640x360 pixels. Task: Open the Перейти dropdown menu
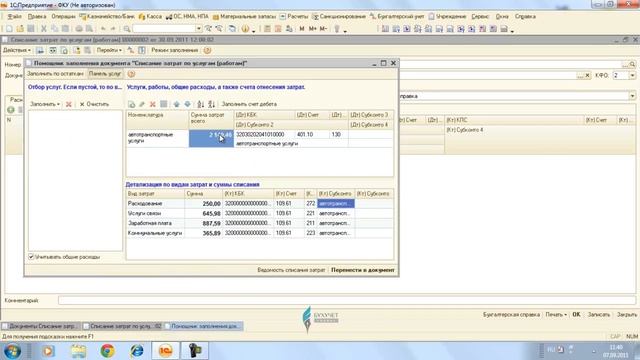[x=109, y=50]
